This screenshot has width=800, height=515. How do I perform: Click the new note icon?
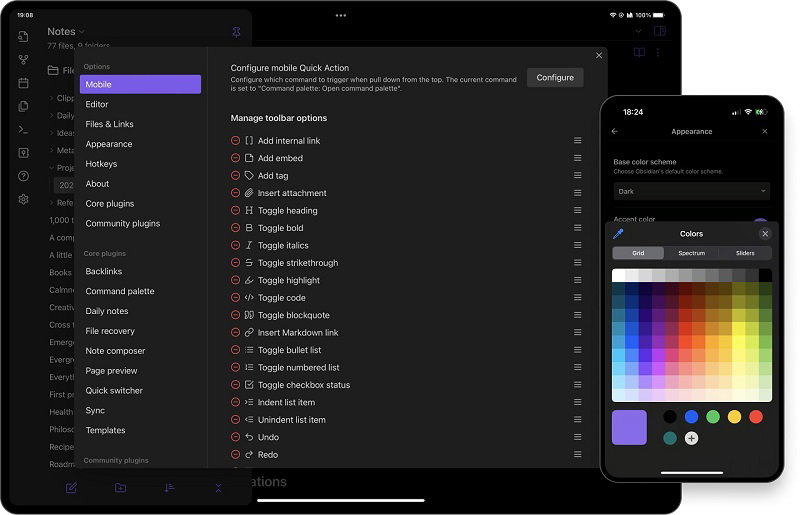pos(71,488)
